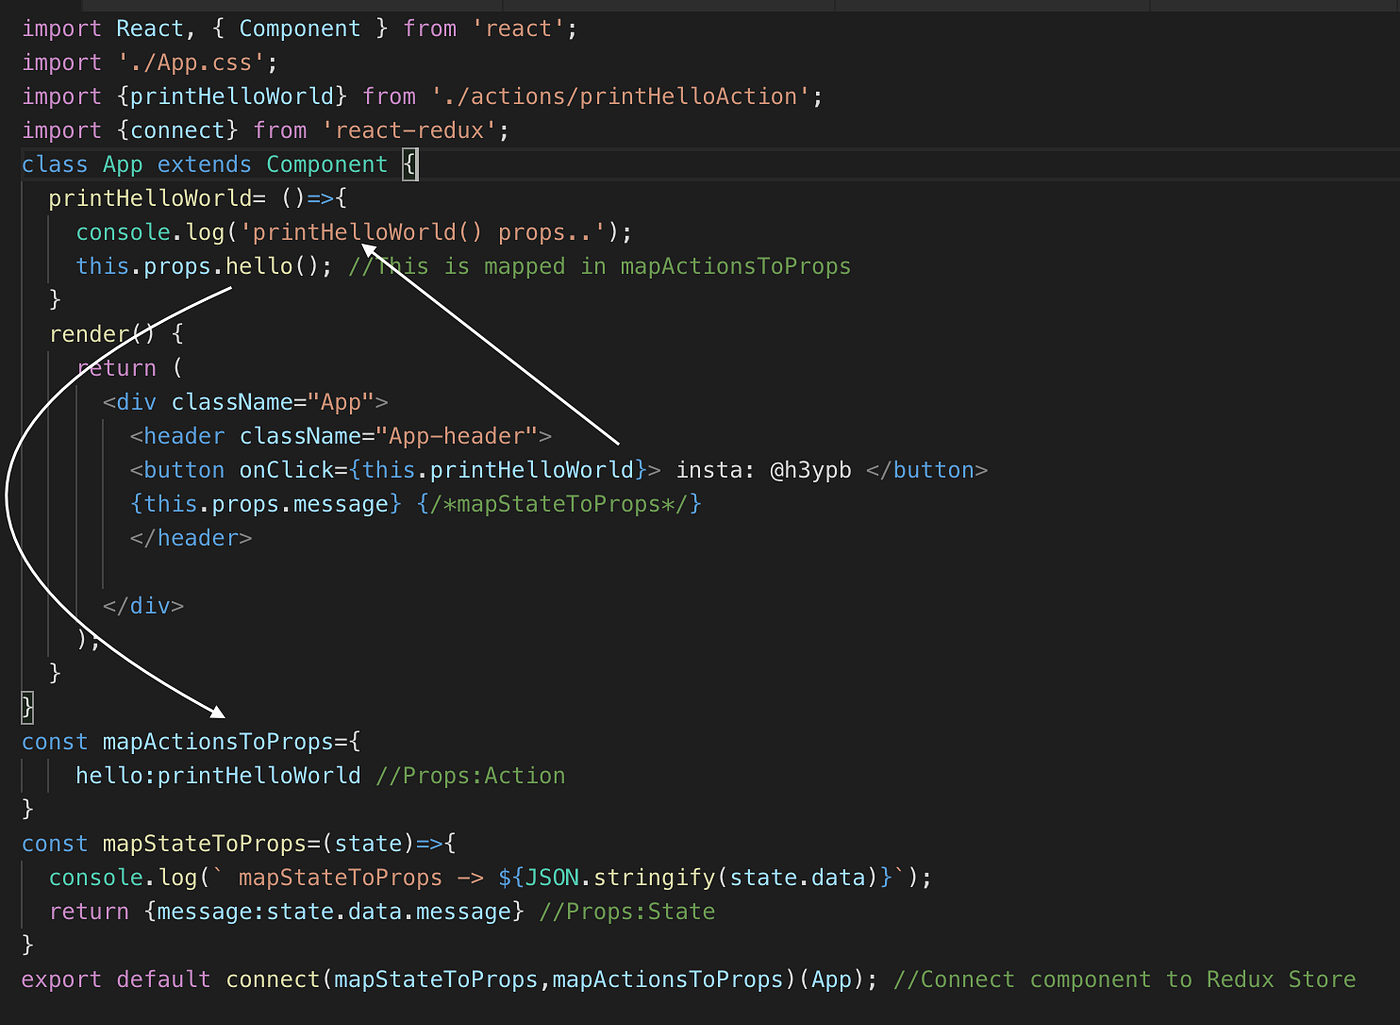This screenshot has width=1400, height=1025.
Task: Select the insta: @h3ypb button label
Action: tap(762, 469)
